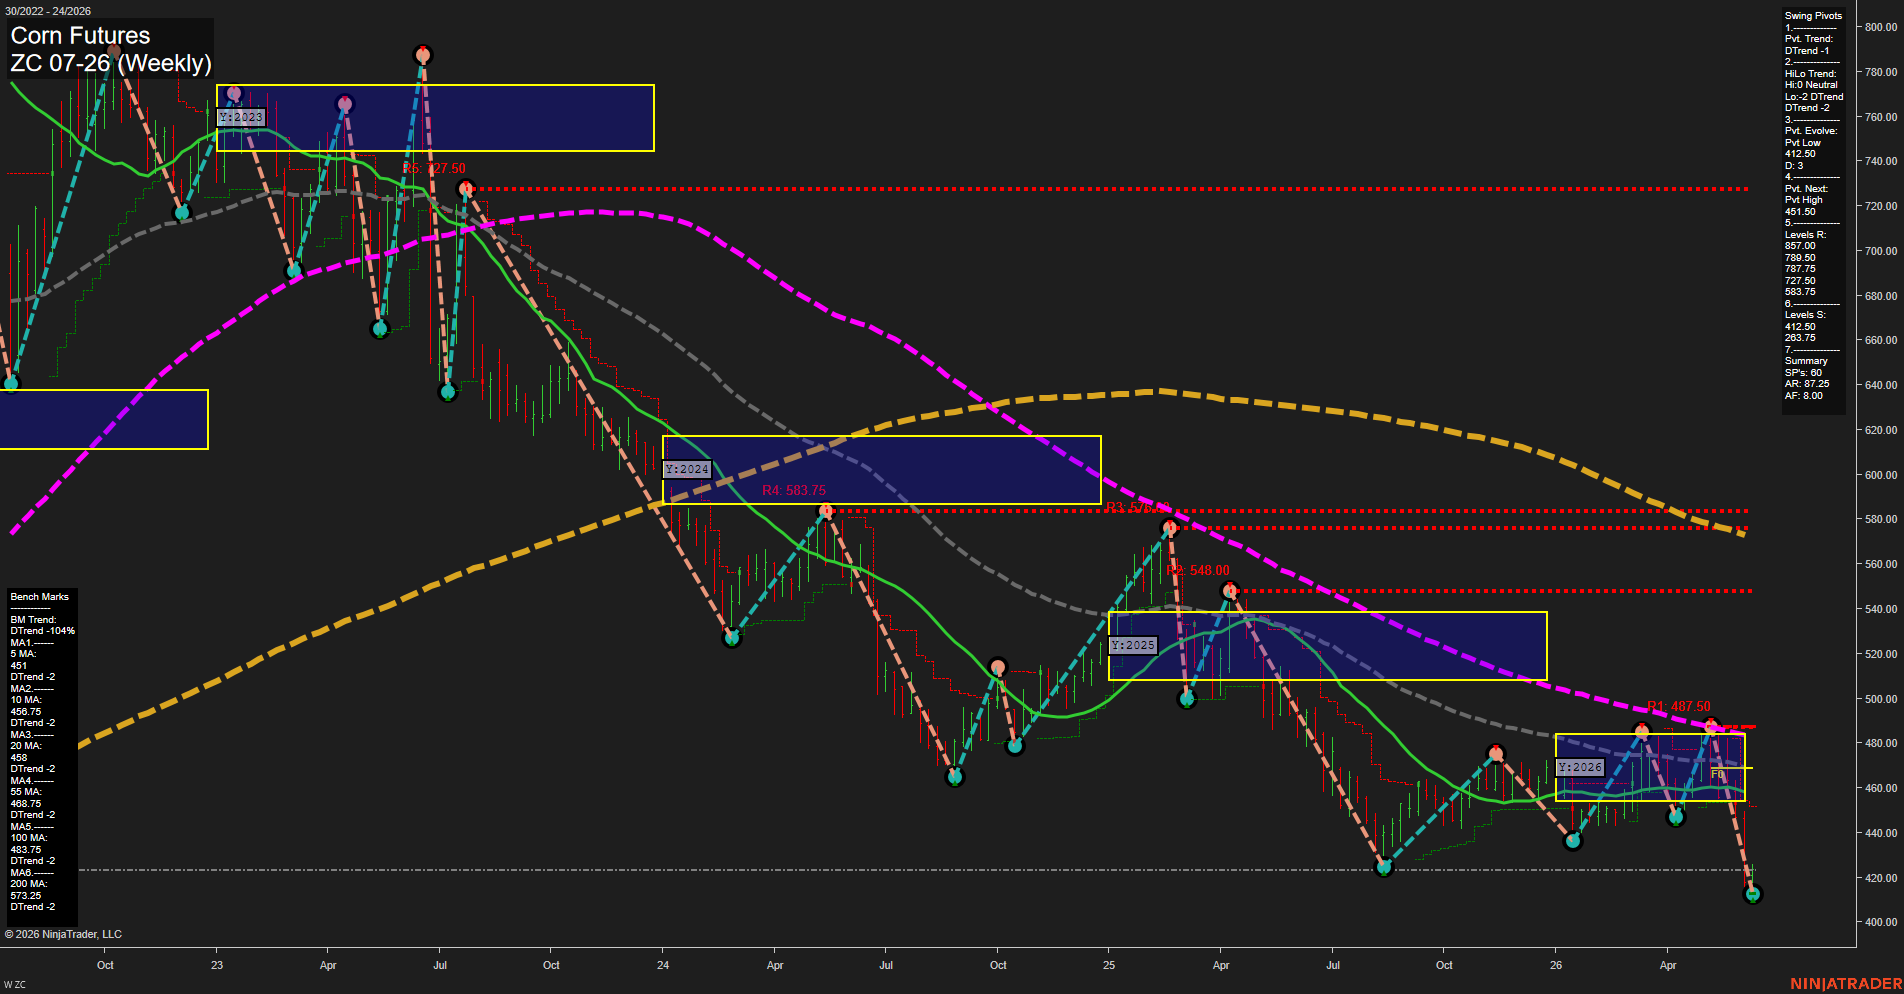Select the 483.75 MA value

point(26,850)
